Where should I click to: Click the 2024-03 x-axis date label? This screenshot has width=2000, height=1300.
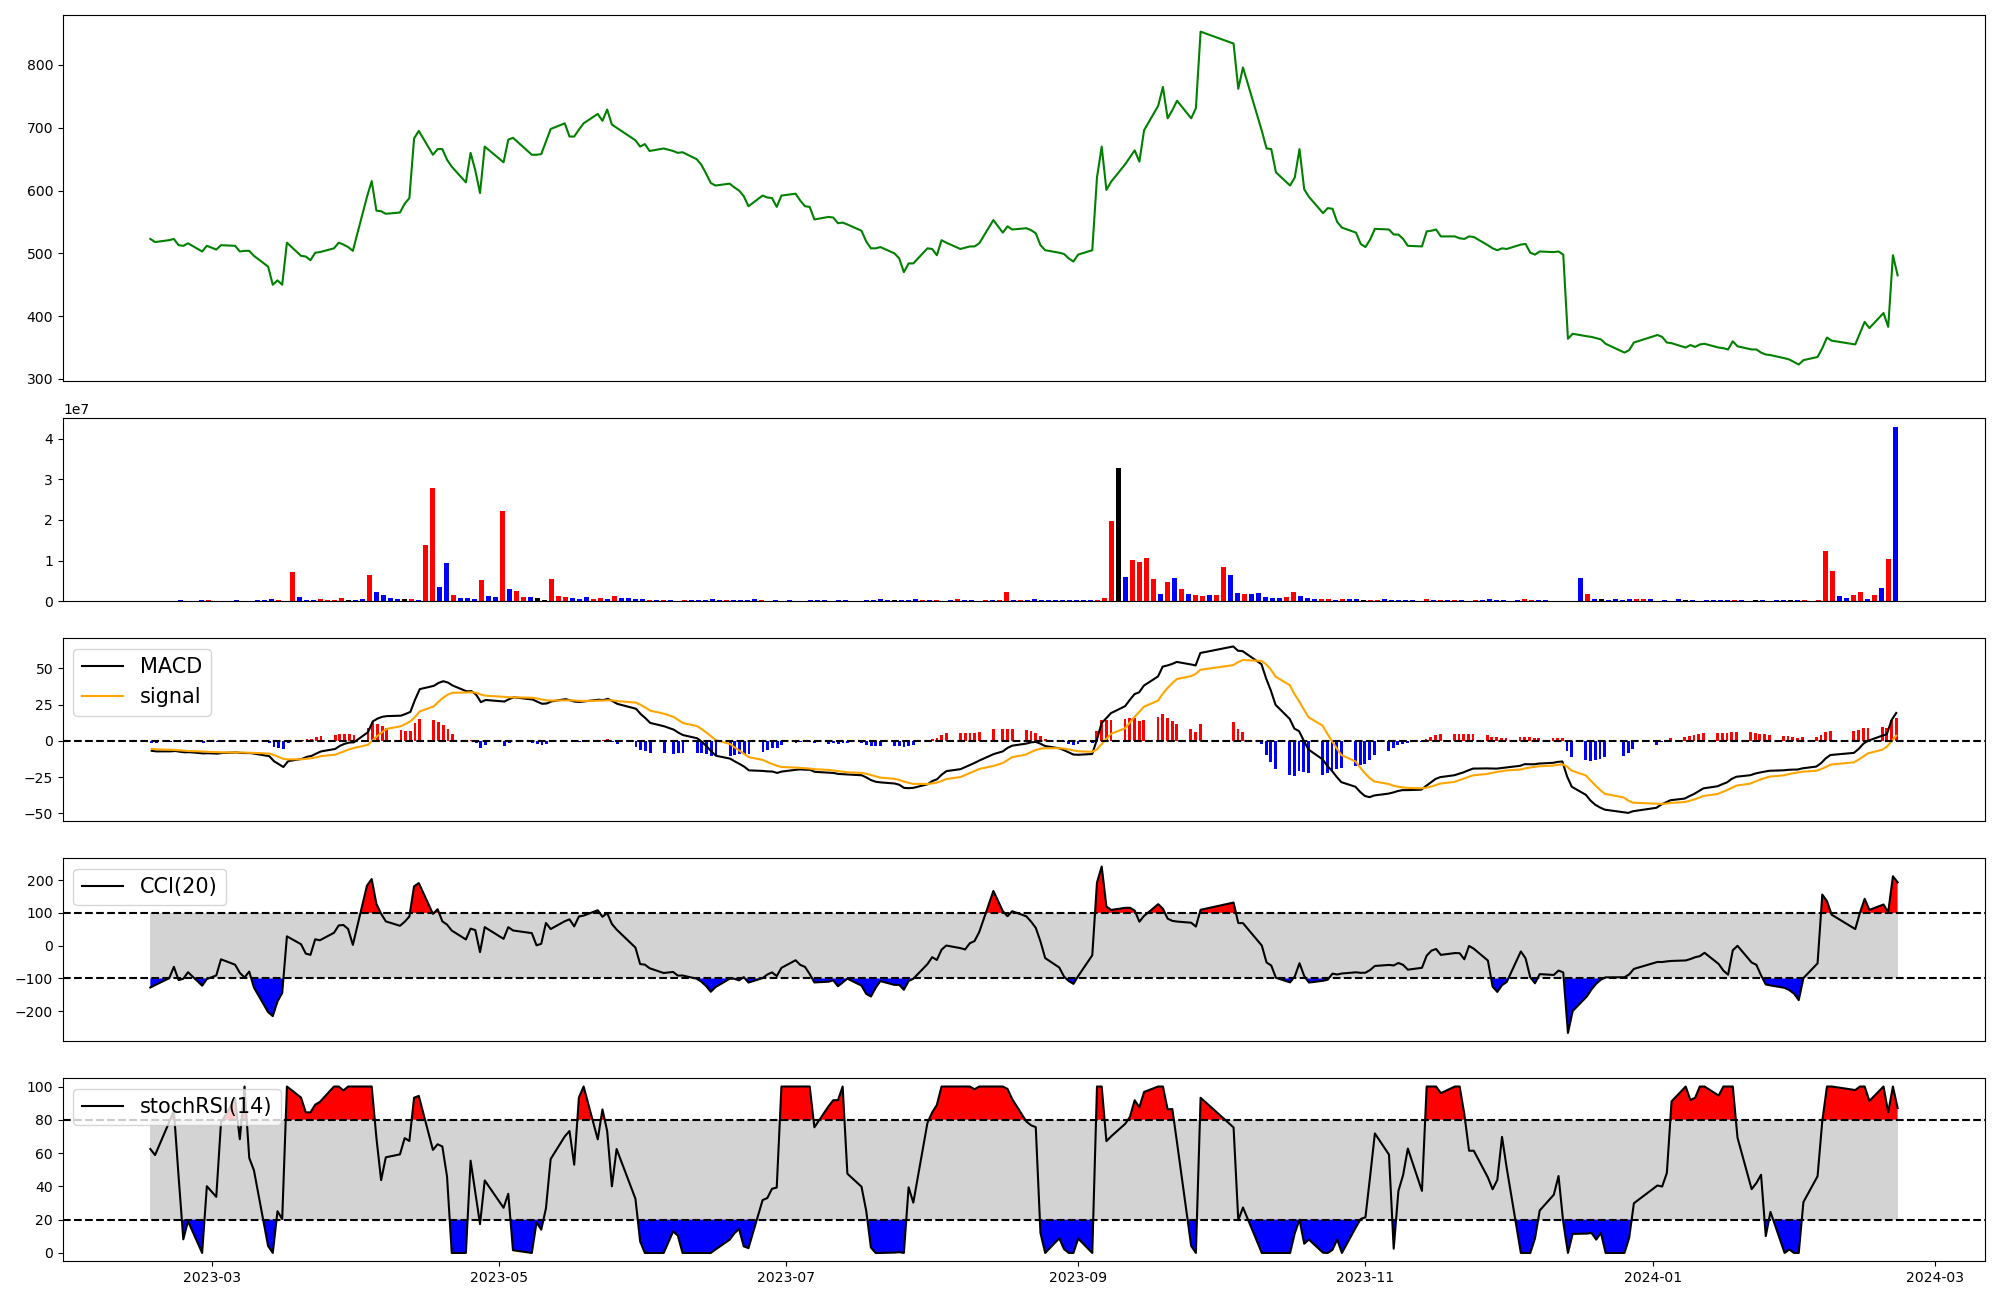pos(1935,1277)
